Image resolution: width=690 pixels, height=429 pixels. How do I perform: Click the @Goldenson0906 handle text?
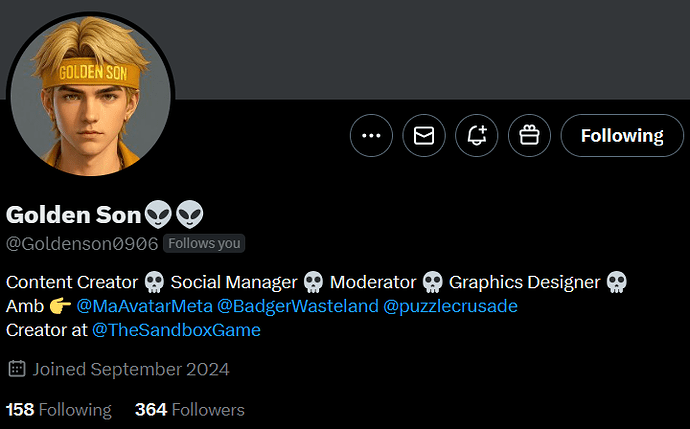click(x=82, y=243)
